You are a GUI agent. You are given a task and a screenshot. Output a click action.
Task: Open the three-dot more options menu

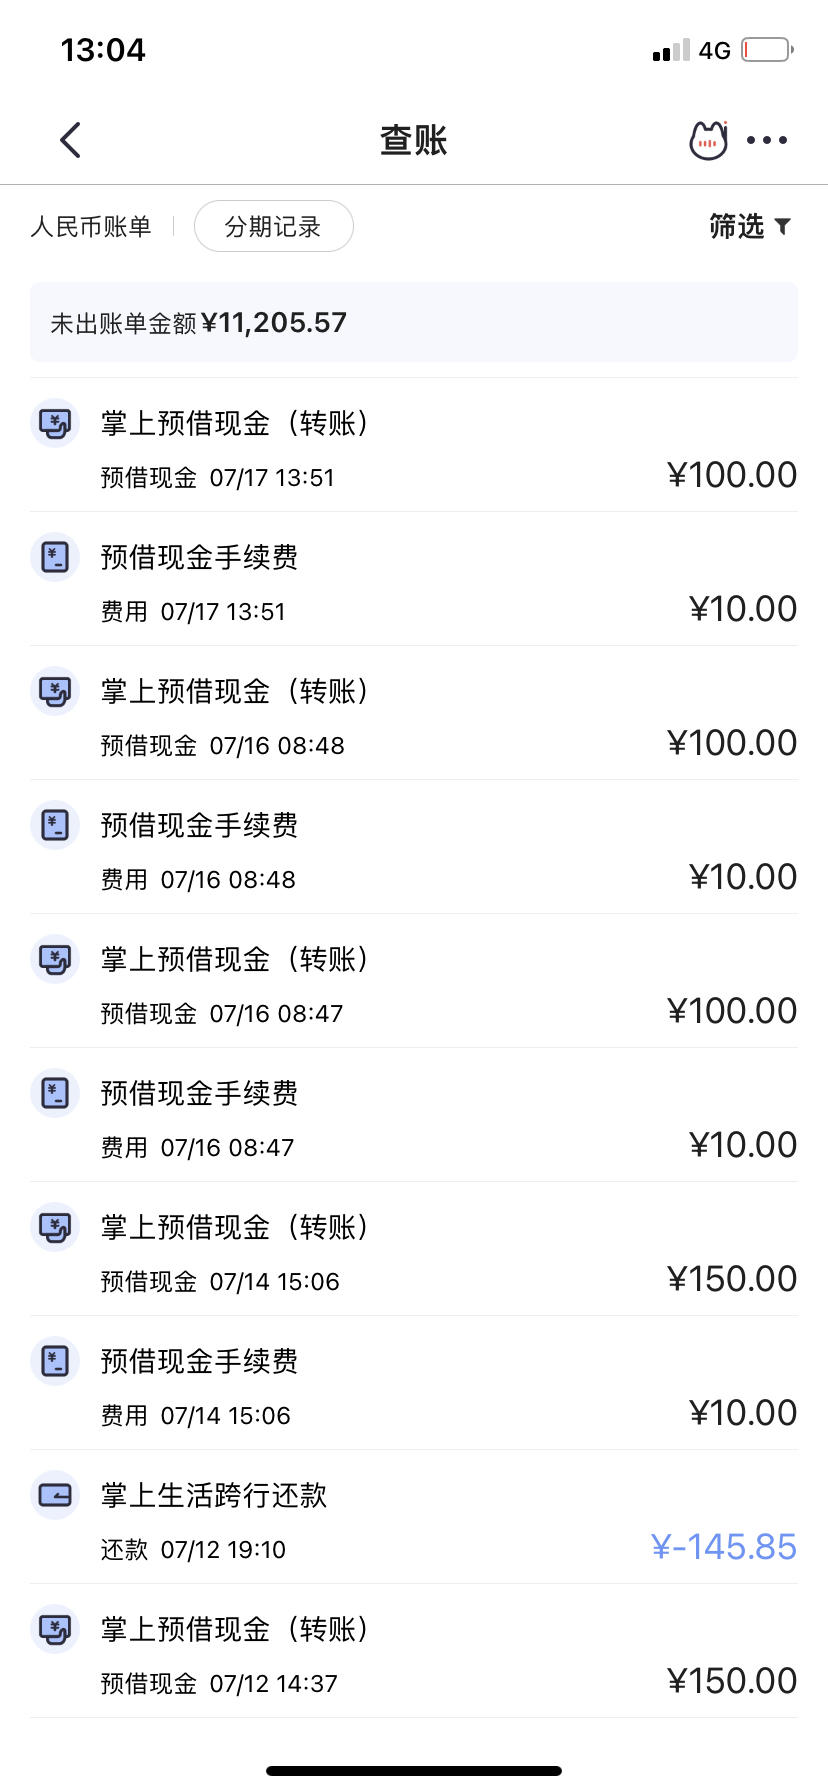point(767,140)
